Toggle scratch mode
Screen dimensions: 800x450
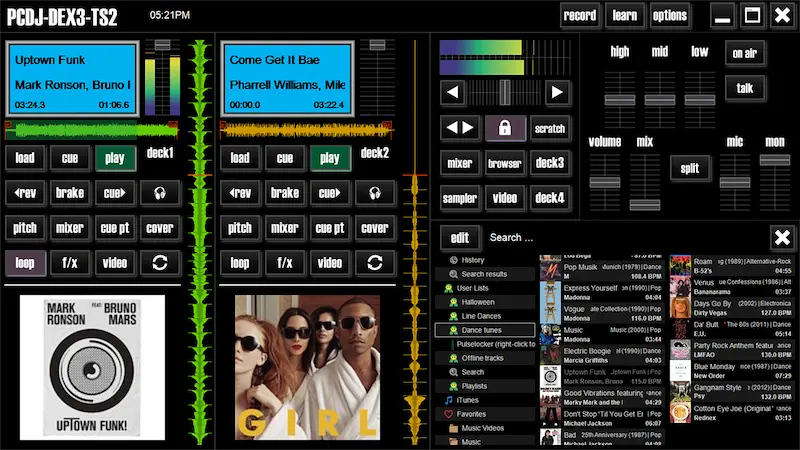pyautogui.click(x=549, y=128)
